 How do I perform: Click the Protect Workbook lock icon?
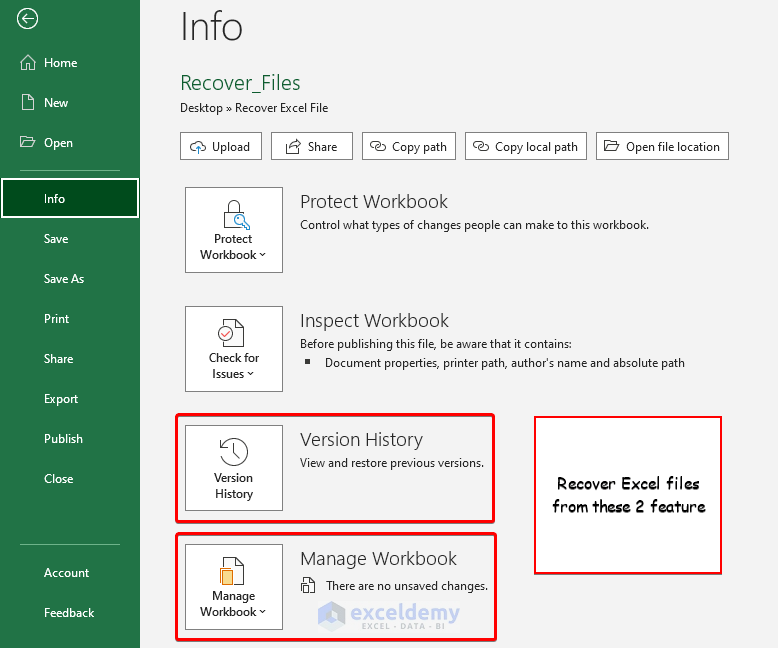click(236, 214)
